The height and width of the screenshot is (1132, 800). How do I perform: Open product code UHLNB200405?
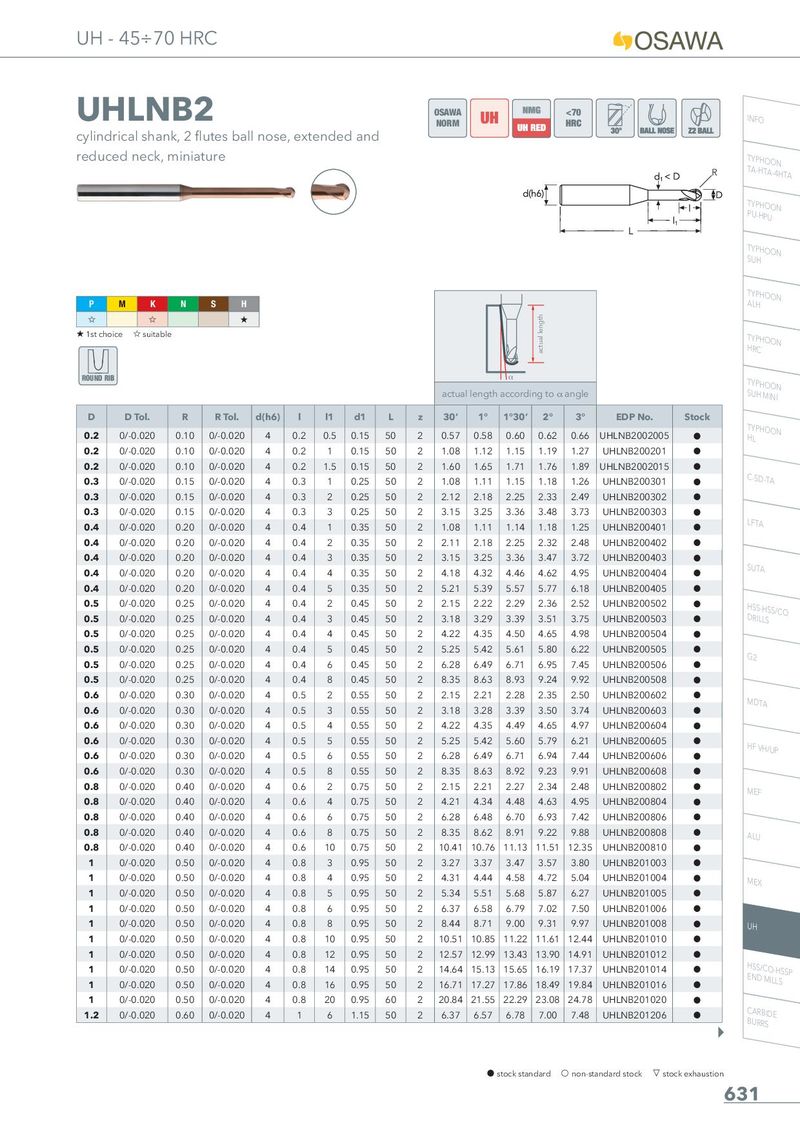[x=635, y=588]
